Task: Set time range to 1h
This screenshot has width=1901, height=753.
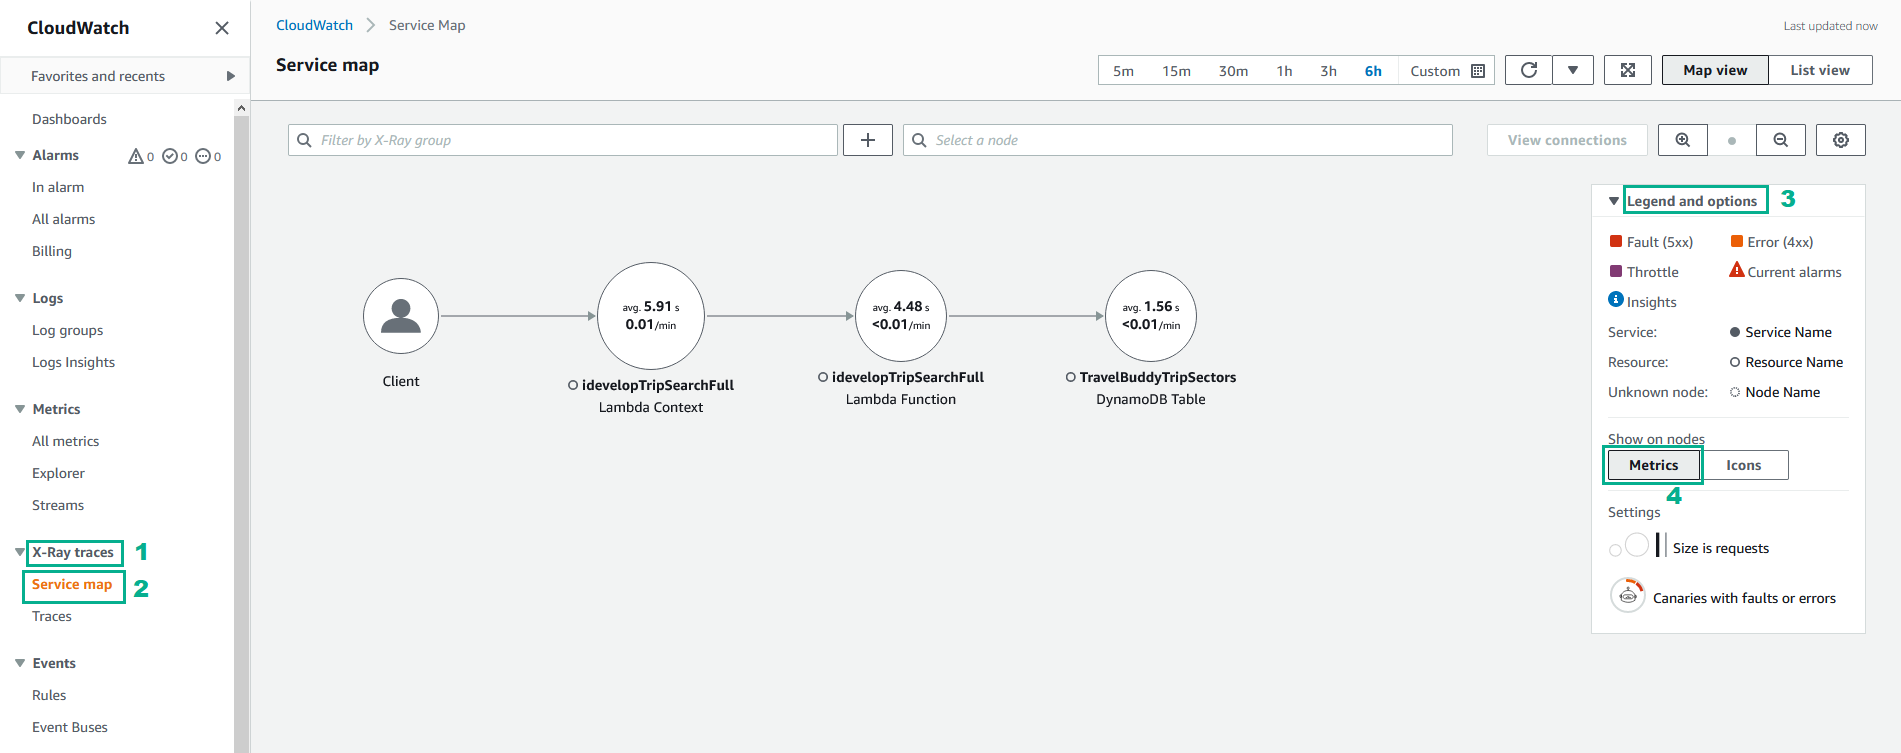Action: click(1284, 71)
